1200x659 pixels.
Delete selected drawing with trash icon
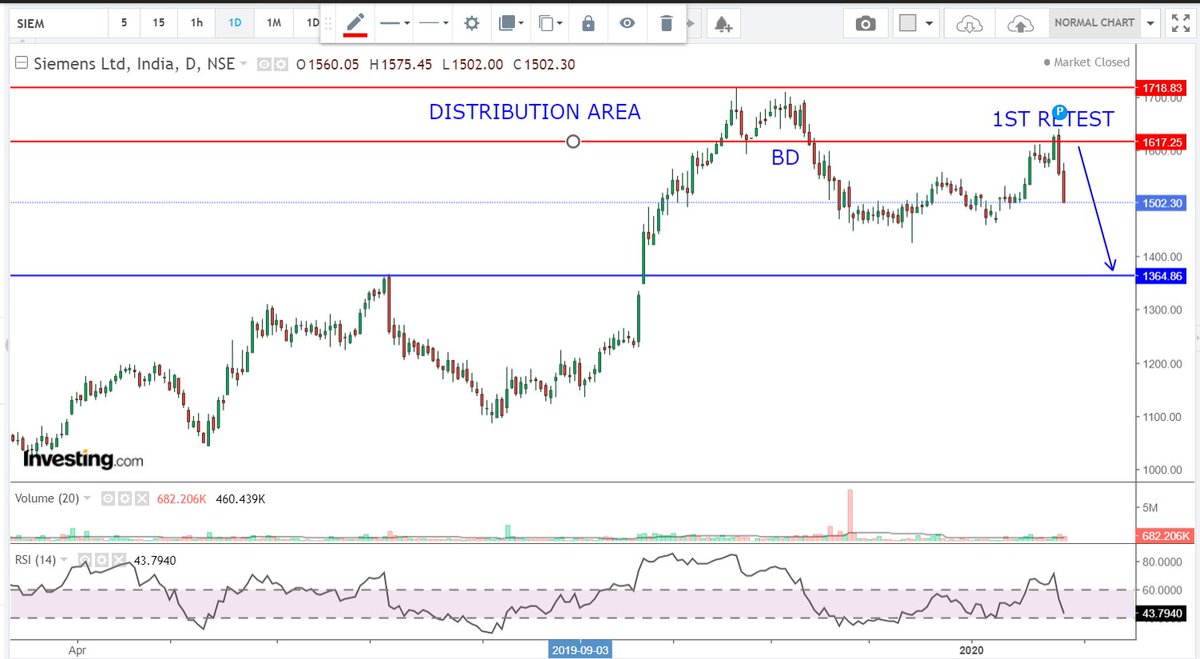coord(666,23)
